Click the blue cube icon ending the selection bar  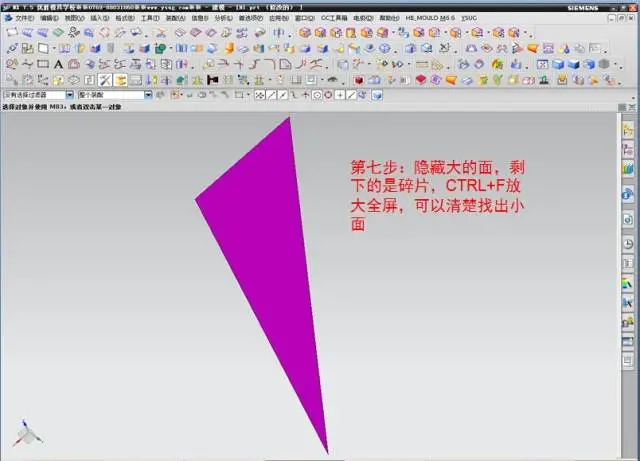pyautogui.click(x=377, y=96)
